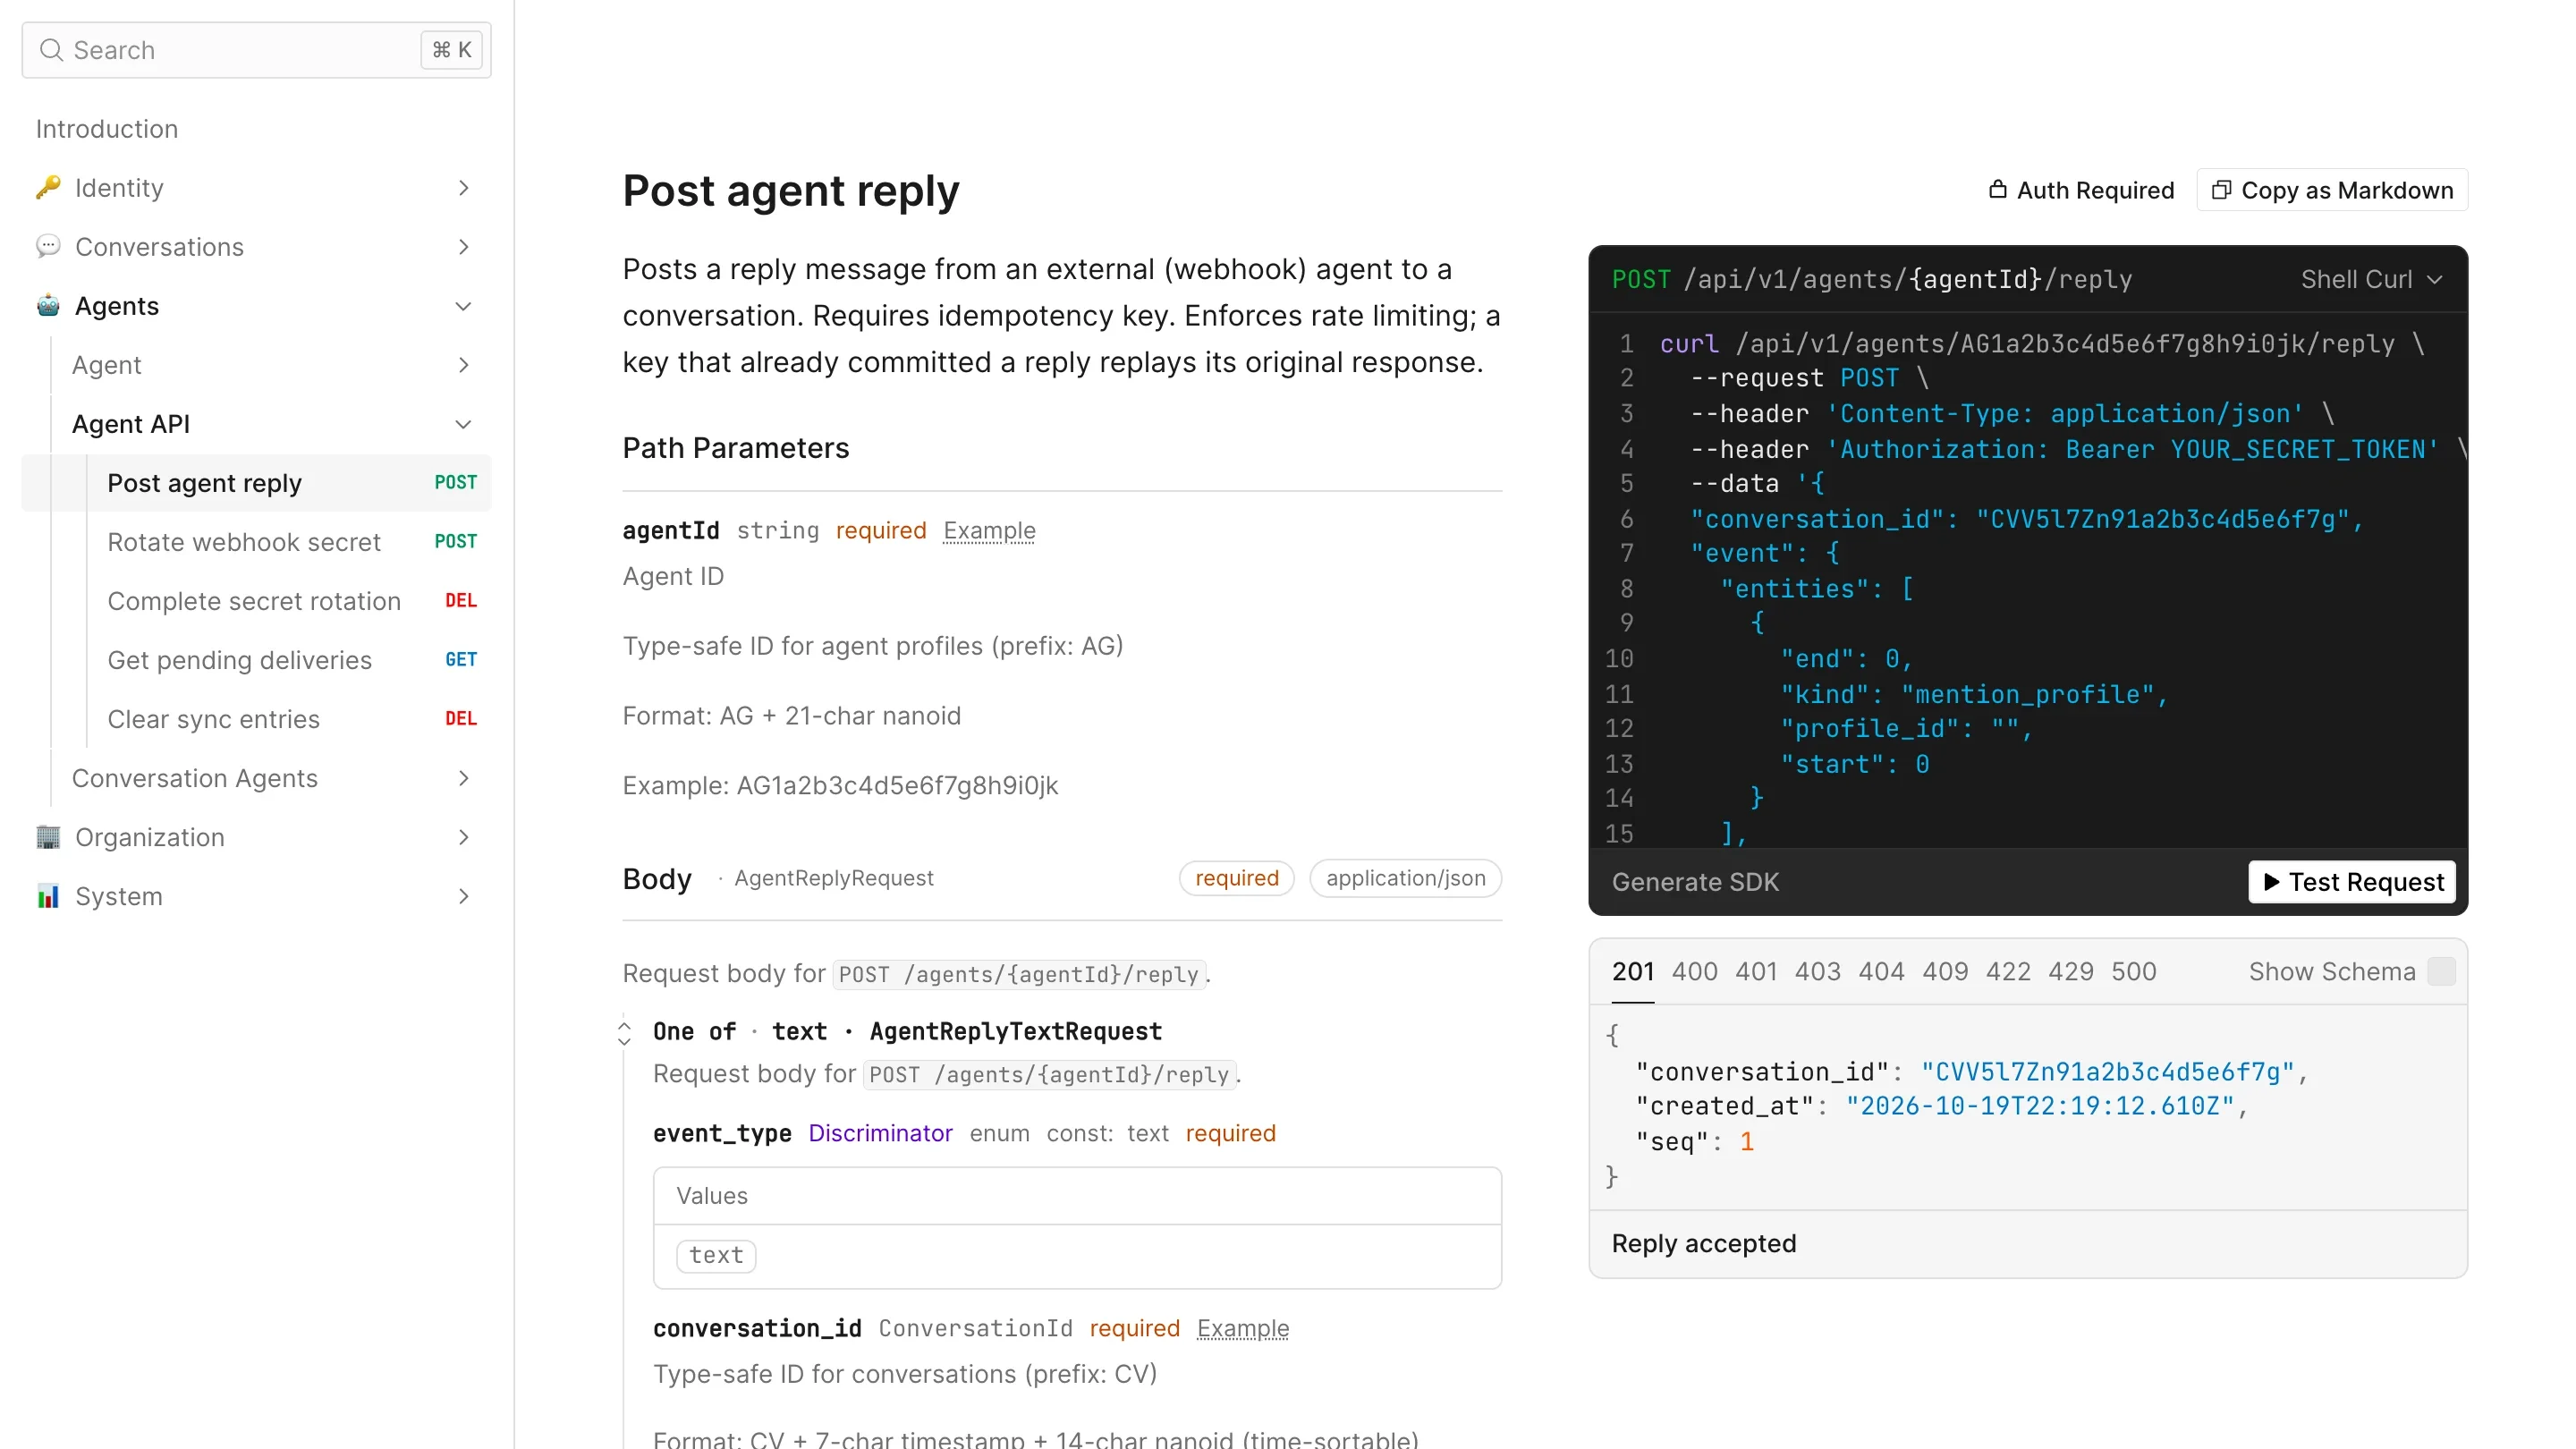Viewport: 2576px width, 1449px height.
Task: Click the Conversations speech bubble icon
Action: click(48, 247)
